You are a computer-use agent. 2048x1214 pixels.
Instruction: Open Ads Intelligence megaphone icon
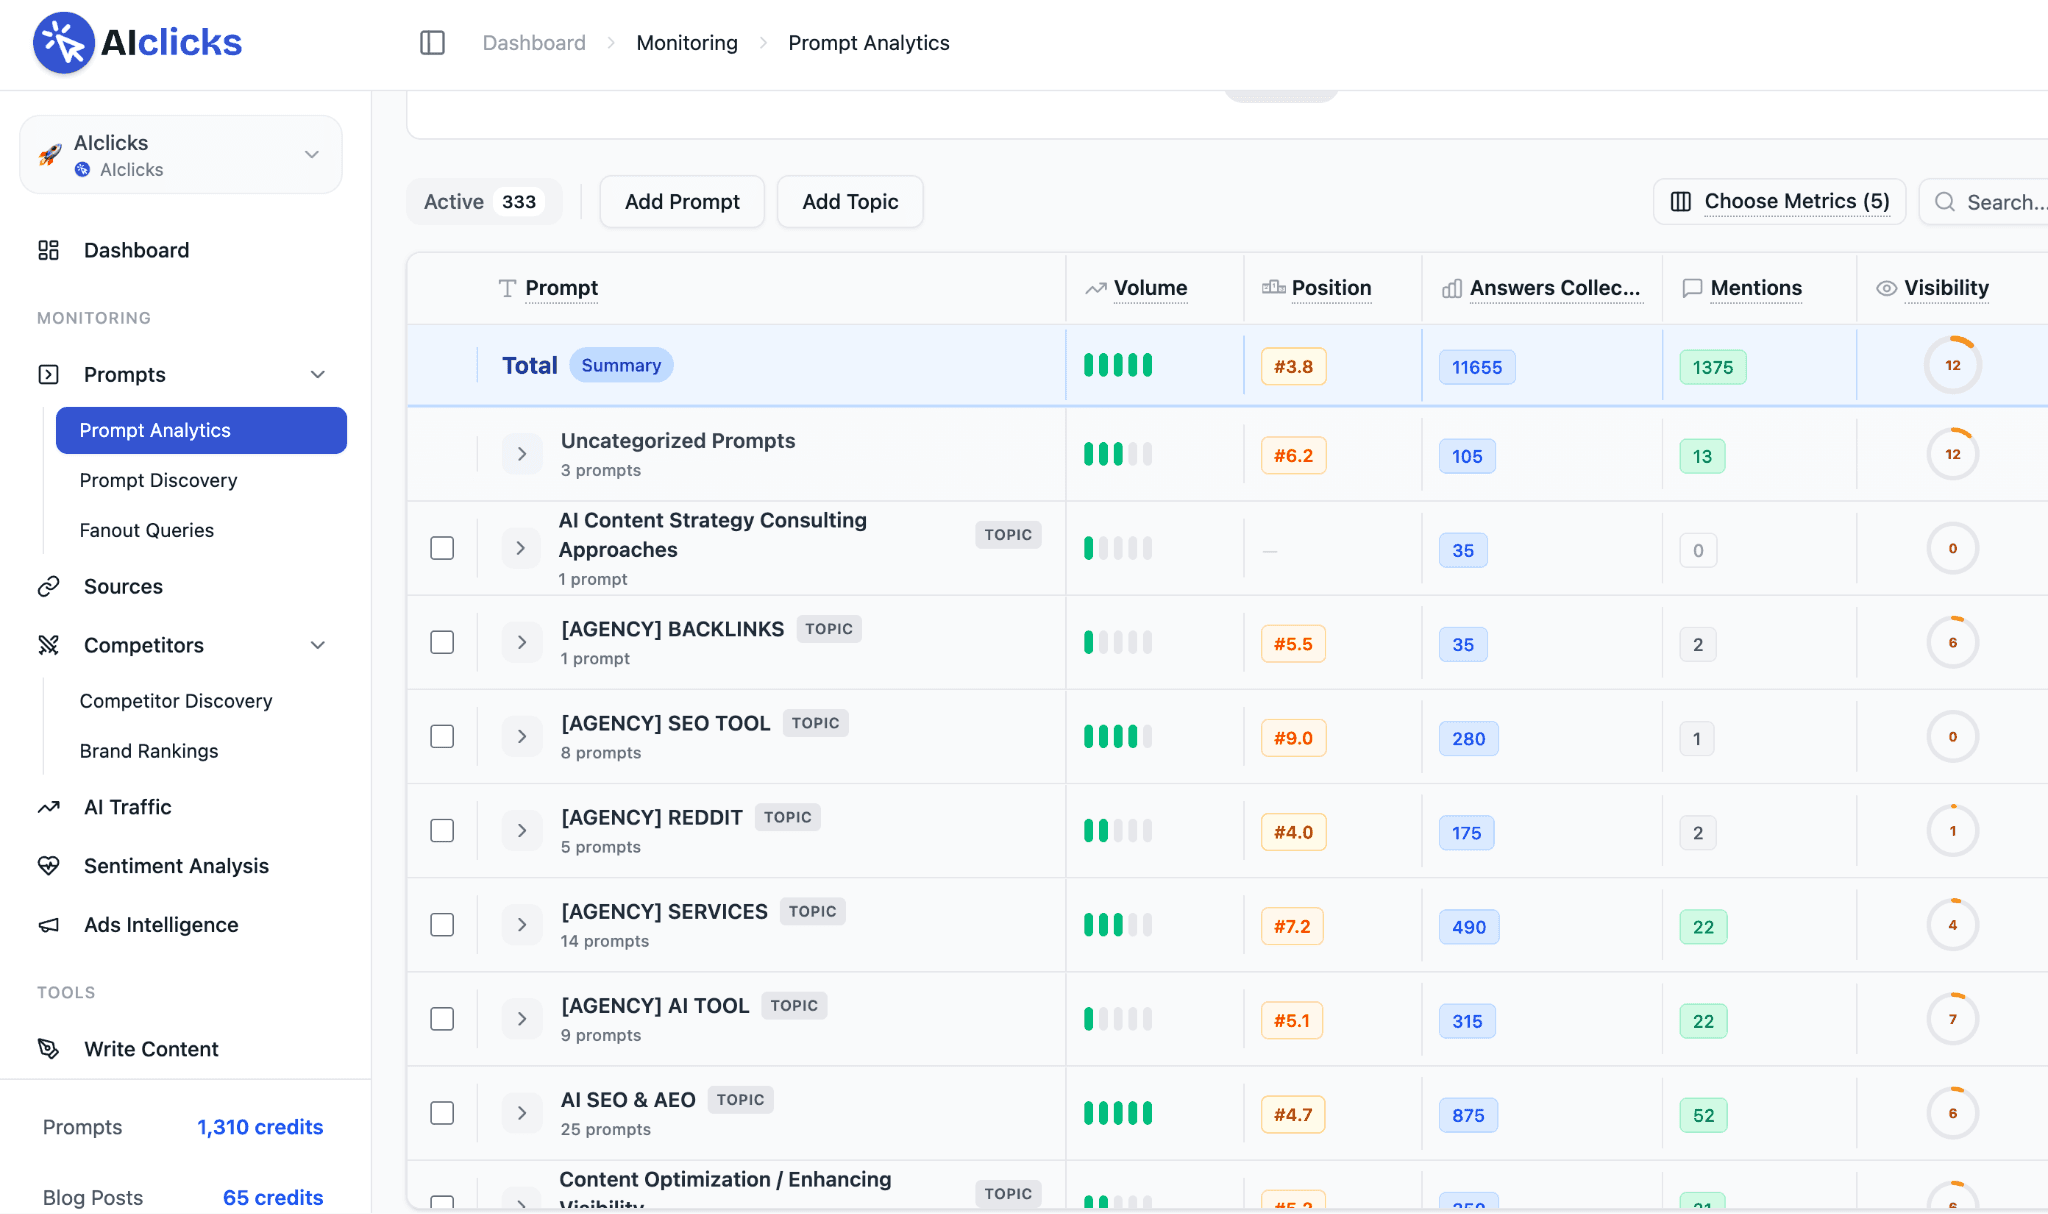pyautogui.click(x=49, y=925)
